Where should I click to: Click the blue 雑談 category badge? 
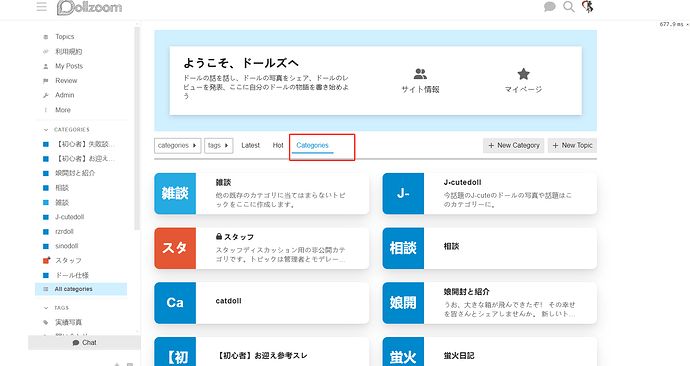click(175, 194)
